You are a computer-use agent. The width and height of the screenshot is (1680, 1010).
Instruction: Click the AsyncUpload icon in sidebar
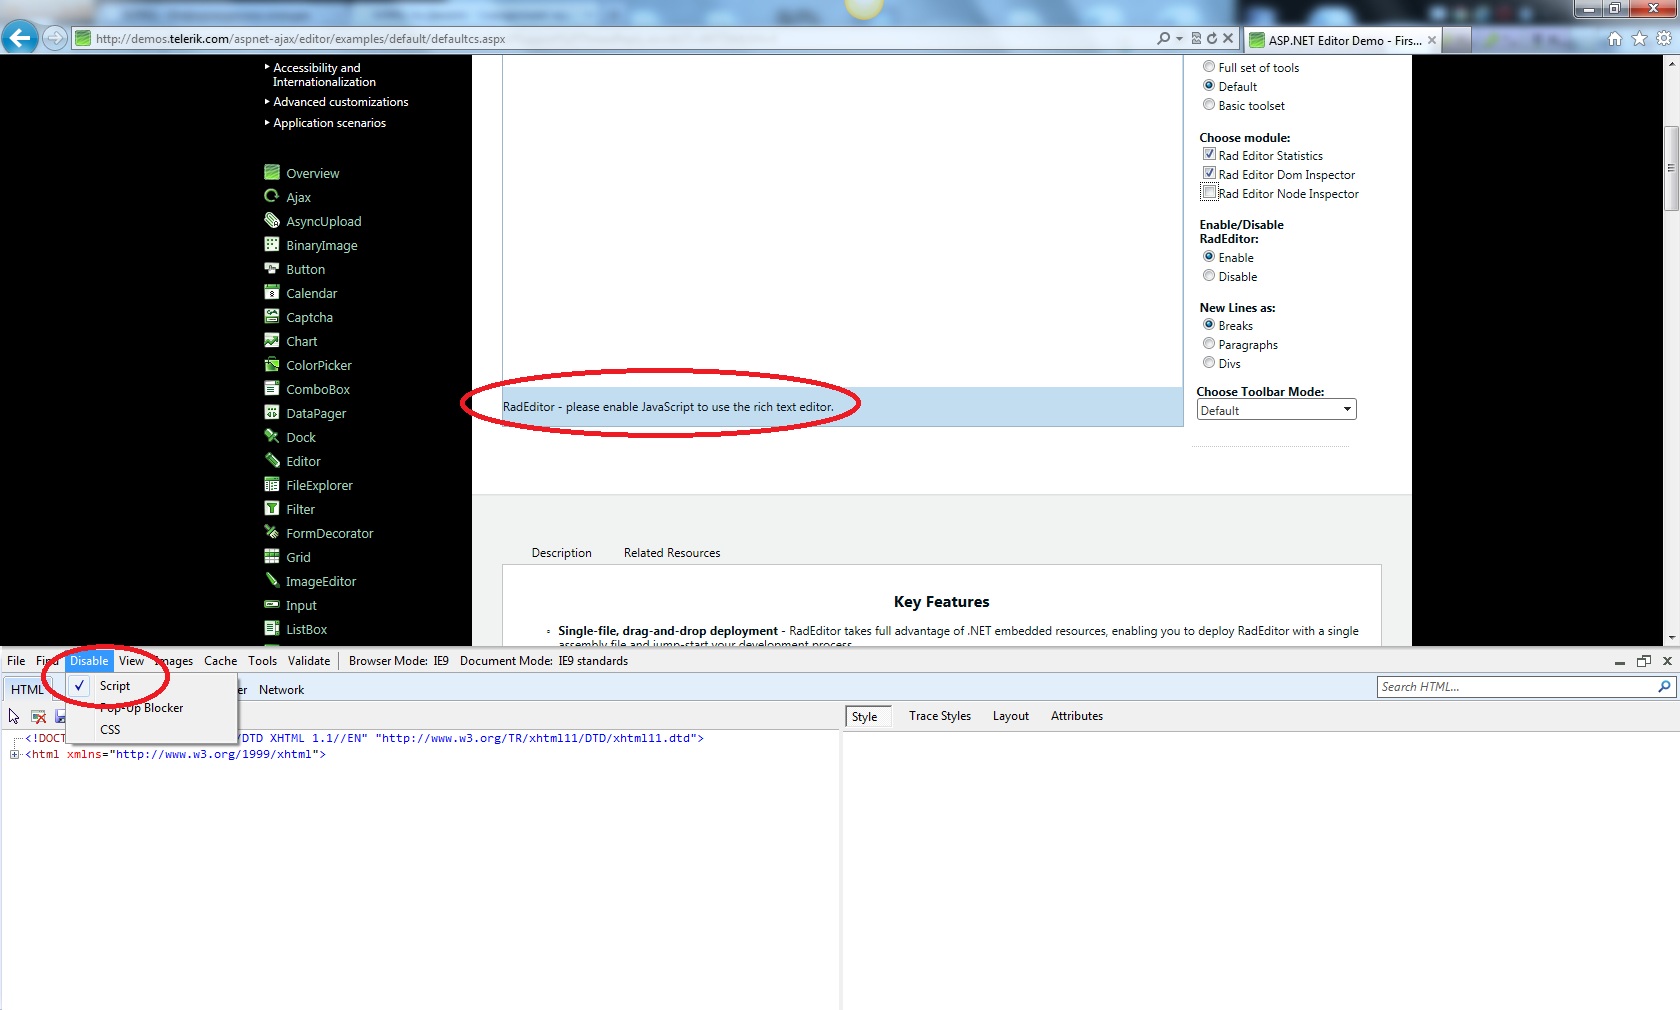click(x=272, y=220)
